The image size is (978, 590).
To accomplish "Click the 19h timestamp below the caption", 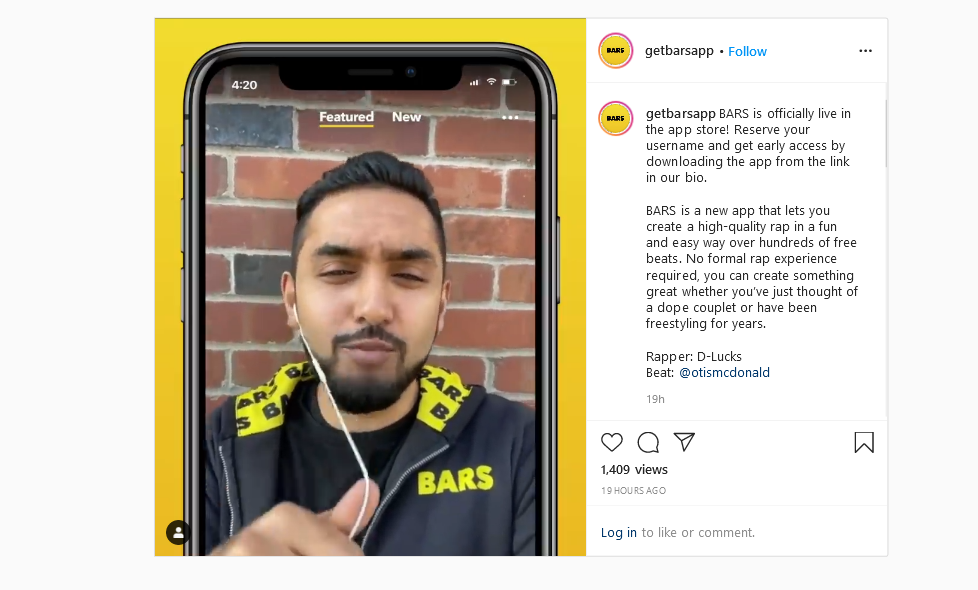I will 655,399.
